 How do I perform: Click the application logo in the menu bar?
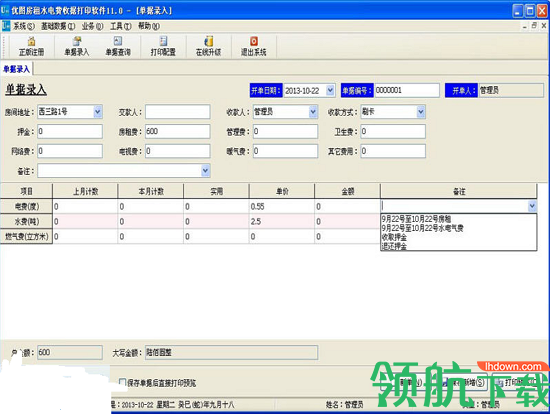(x=6, y=26)
